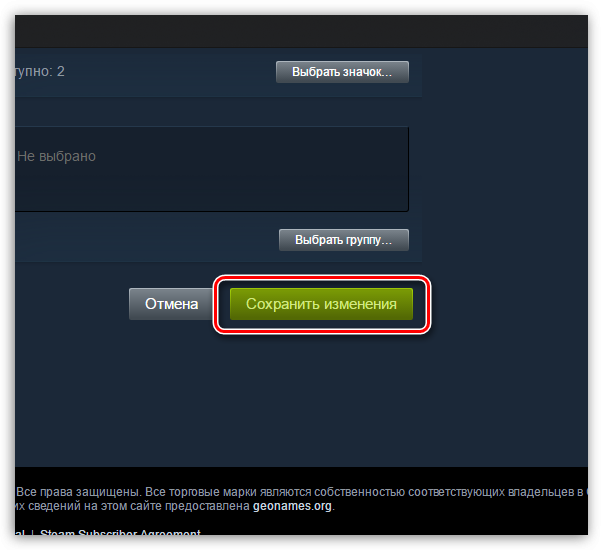Click the row containing the Выбрать группу... button

pyautogui.click(x=218, y=239)
